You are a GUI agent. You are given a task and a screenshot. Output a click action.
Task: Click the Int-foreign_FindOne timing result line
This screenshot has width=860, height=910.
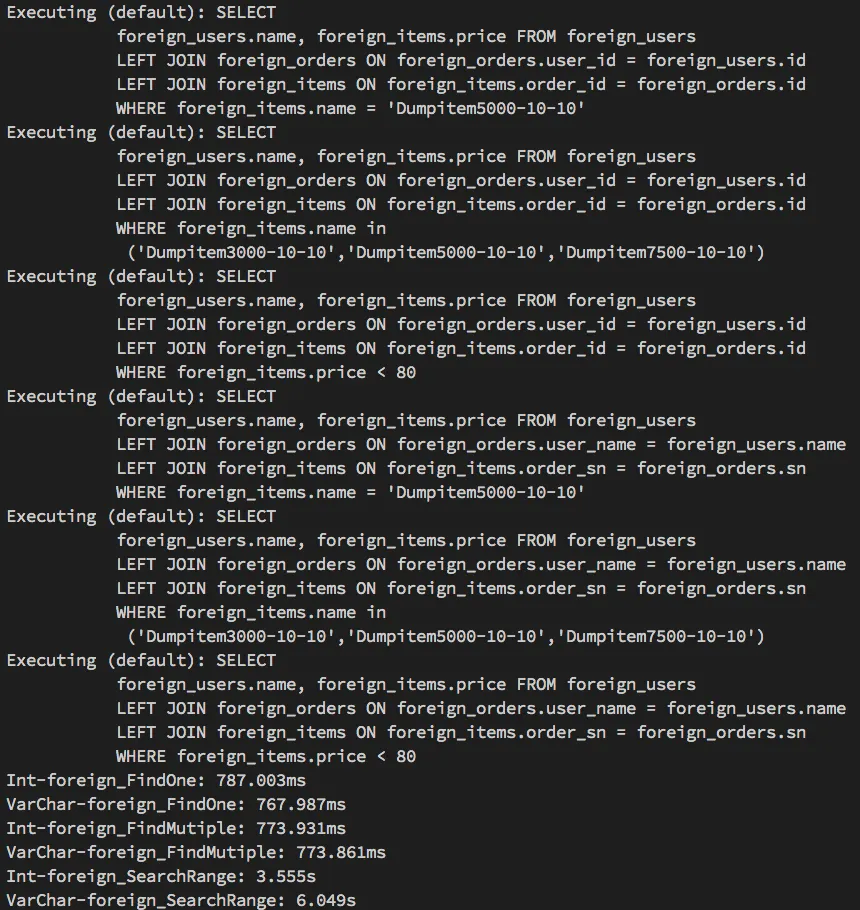(156, 781)
